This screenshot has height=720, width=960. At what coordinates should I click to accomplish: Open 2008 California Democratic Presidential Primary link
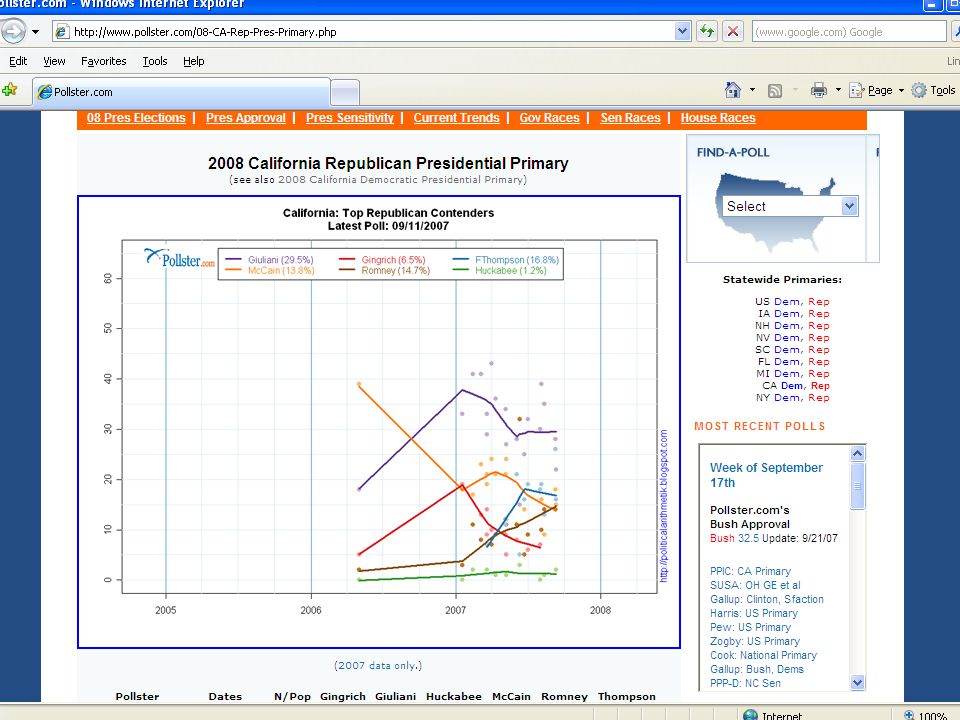(400, 179)
